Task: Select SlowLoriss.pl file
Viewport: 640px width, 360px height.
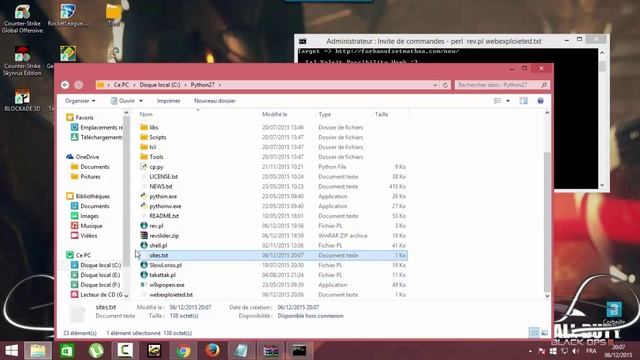Action: 165,265
